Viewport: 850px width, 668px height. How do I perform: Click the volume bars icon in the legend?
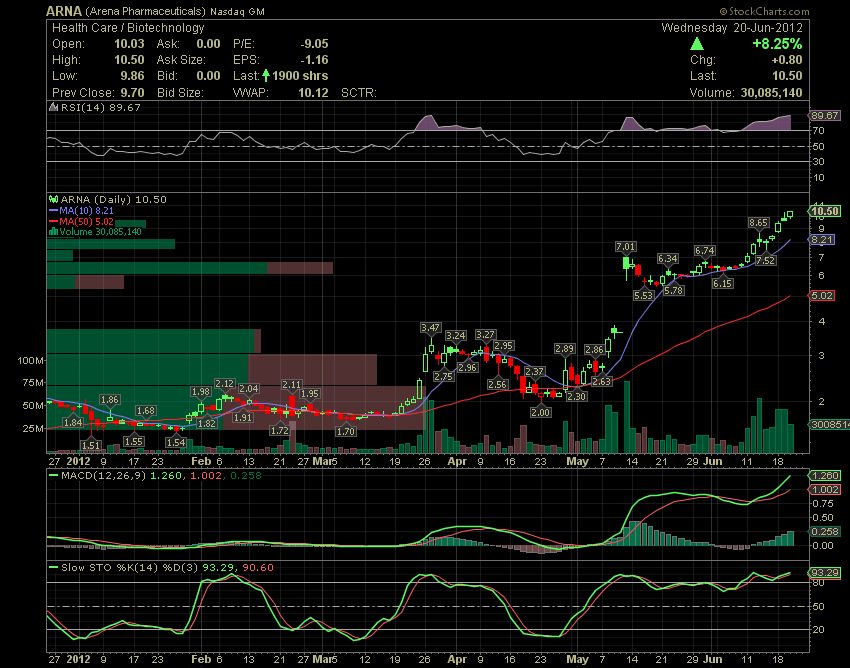point(53,232)
